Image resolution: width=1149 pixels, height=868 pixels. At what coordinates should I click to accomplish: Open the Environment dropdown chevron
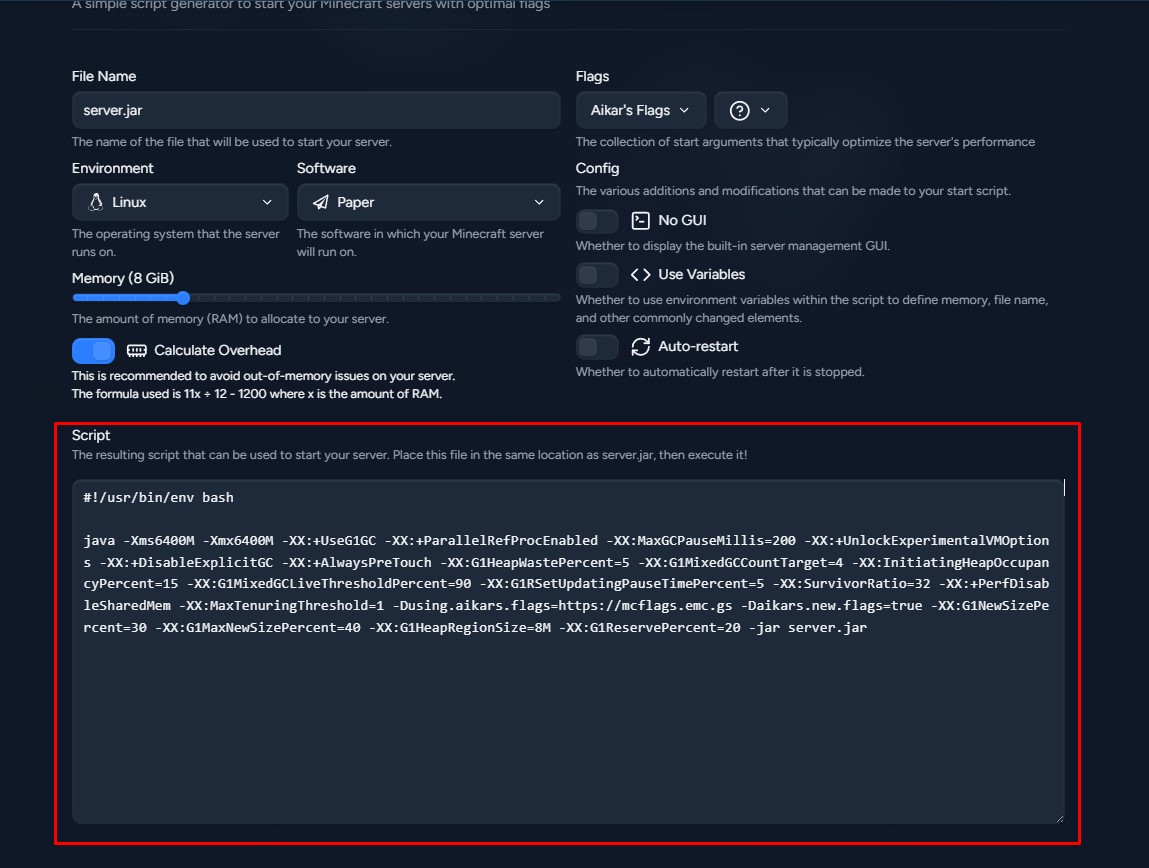pos(267,202)
